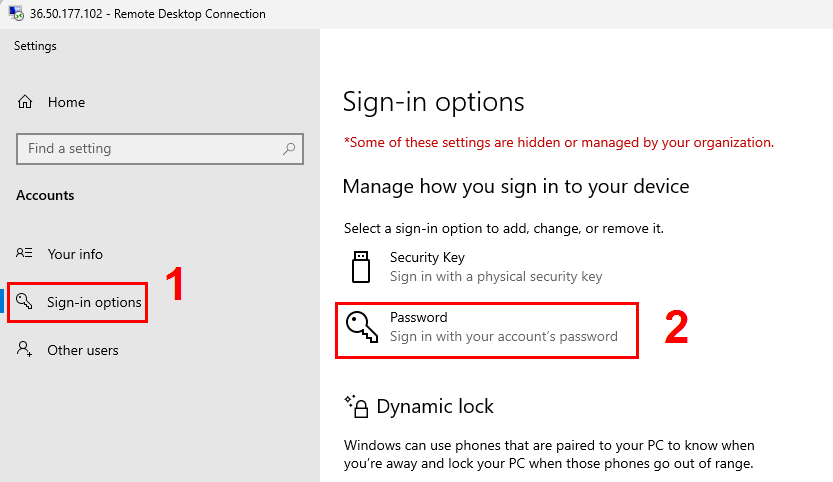833x482 pixels.
Task: Focus the Find a setting search box
Action: click(x=160, y=149)
